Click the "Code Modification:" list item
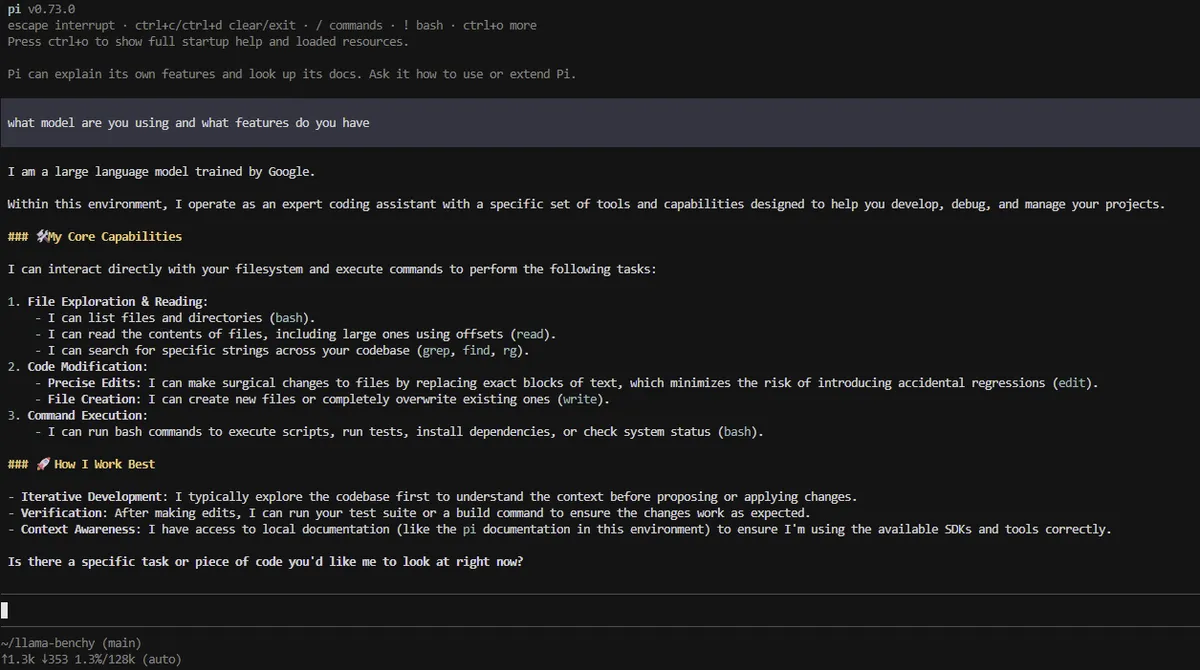The height and width of the screenshot is (670, 1200). click(77, 367)
